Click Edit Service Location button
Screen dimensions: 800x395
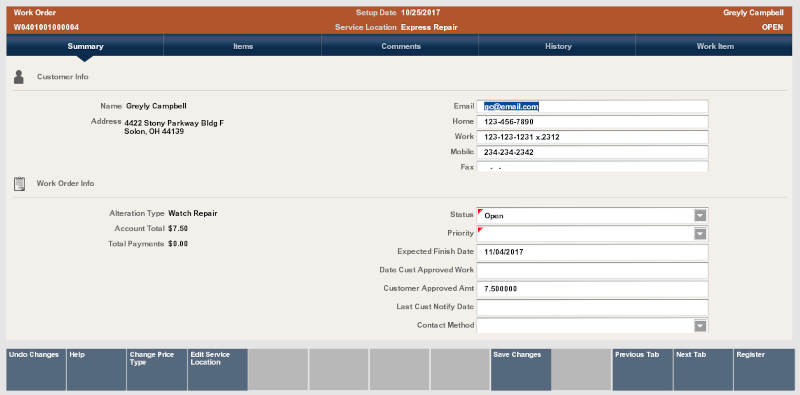click(x=218, y=369)
